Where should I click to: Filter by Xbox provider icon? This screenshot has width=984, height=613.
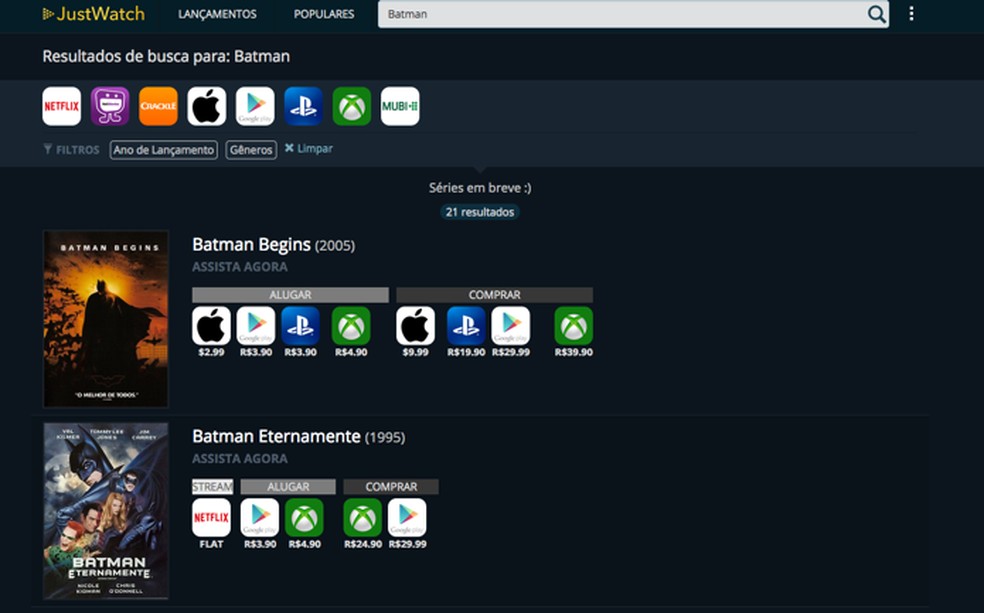[351, 106]
